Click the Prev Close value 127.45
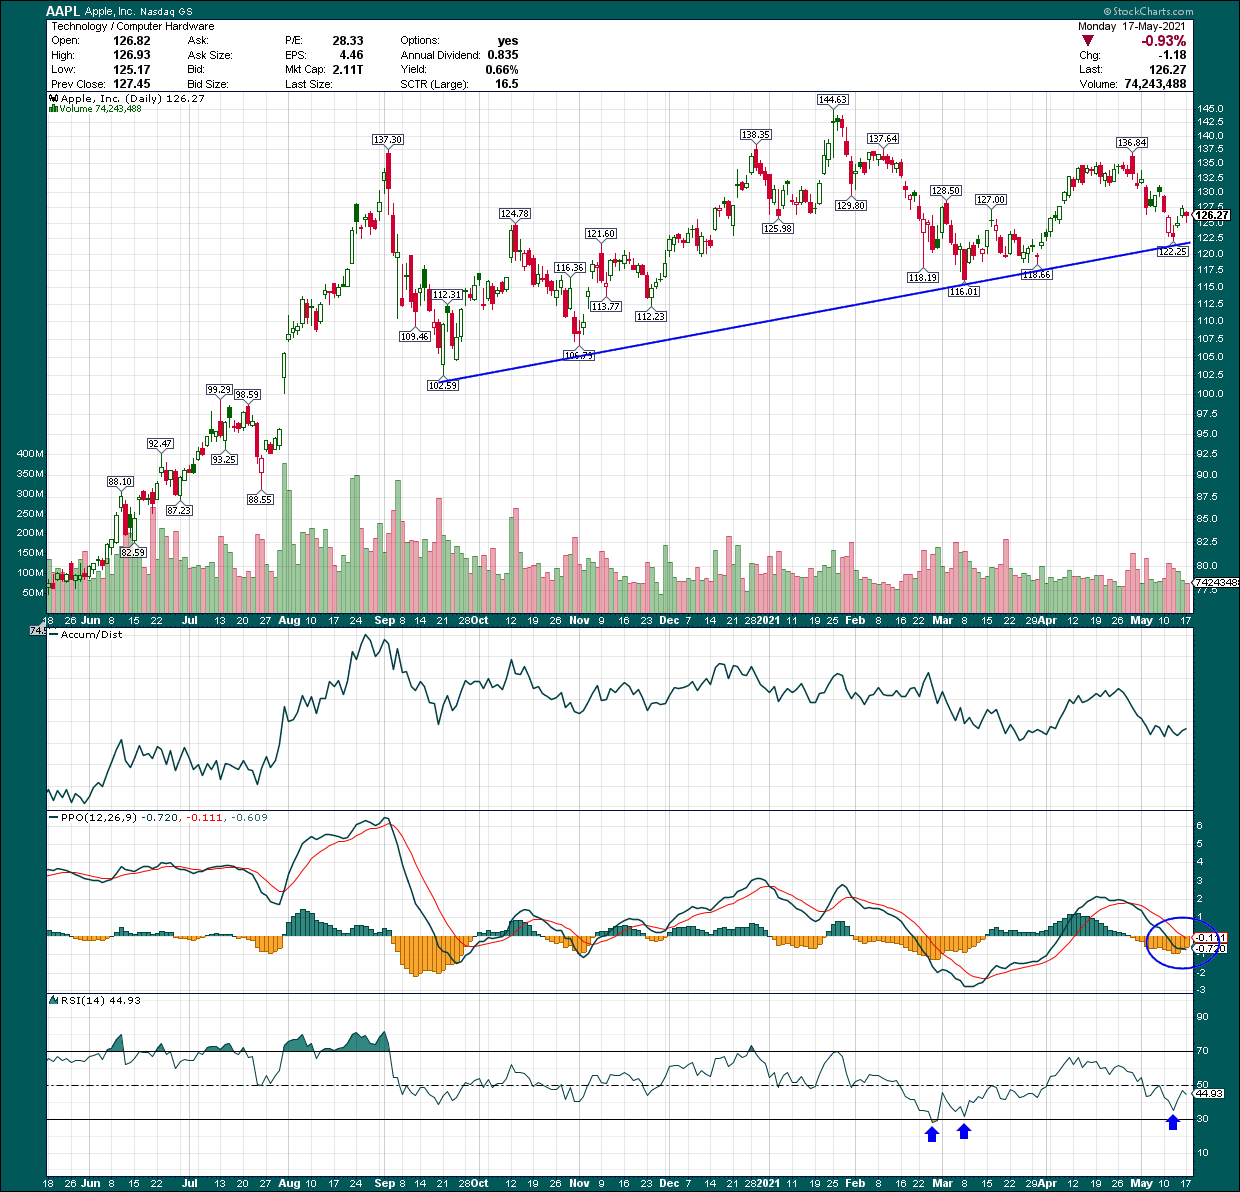 coord(132,84)
